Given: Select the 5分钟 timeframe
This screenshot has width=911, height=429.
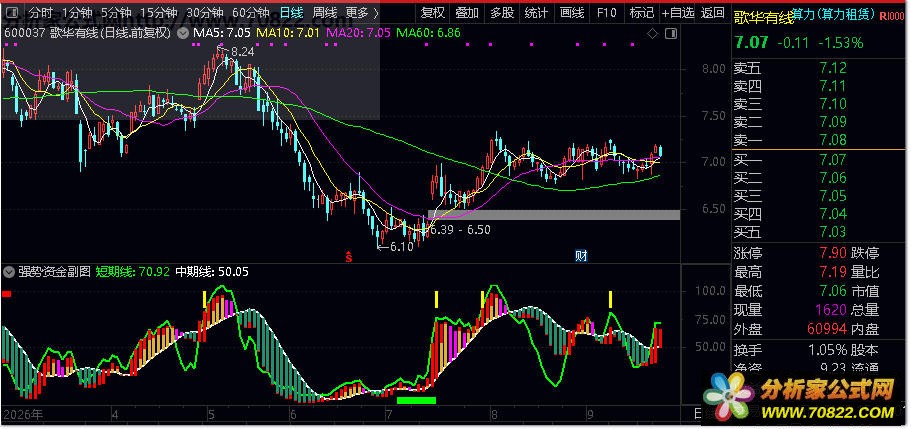Looking at the screenshot, I should point(116,12).
